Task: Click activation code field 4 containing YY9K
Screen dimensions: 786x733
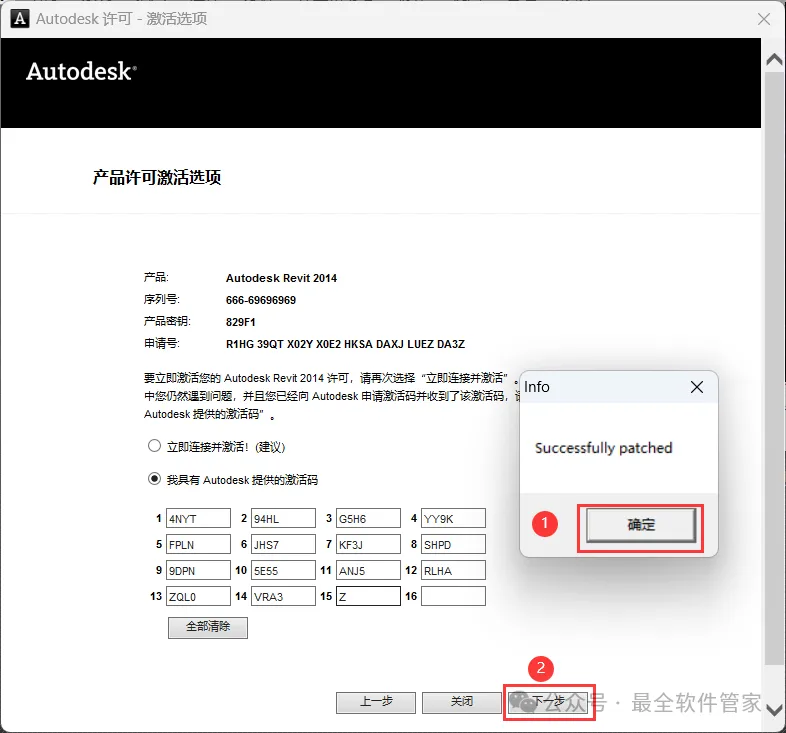Action: (453, 518)
